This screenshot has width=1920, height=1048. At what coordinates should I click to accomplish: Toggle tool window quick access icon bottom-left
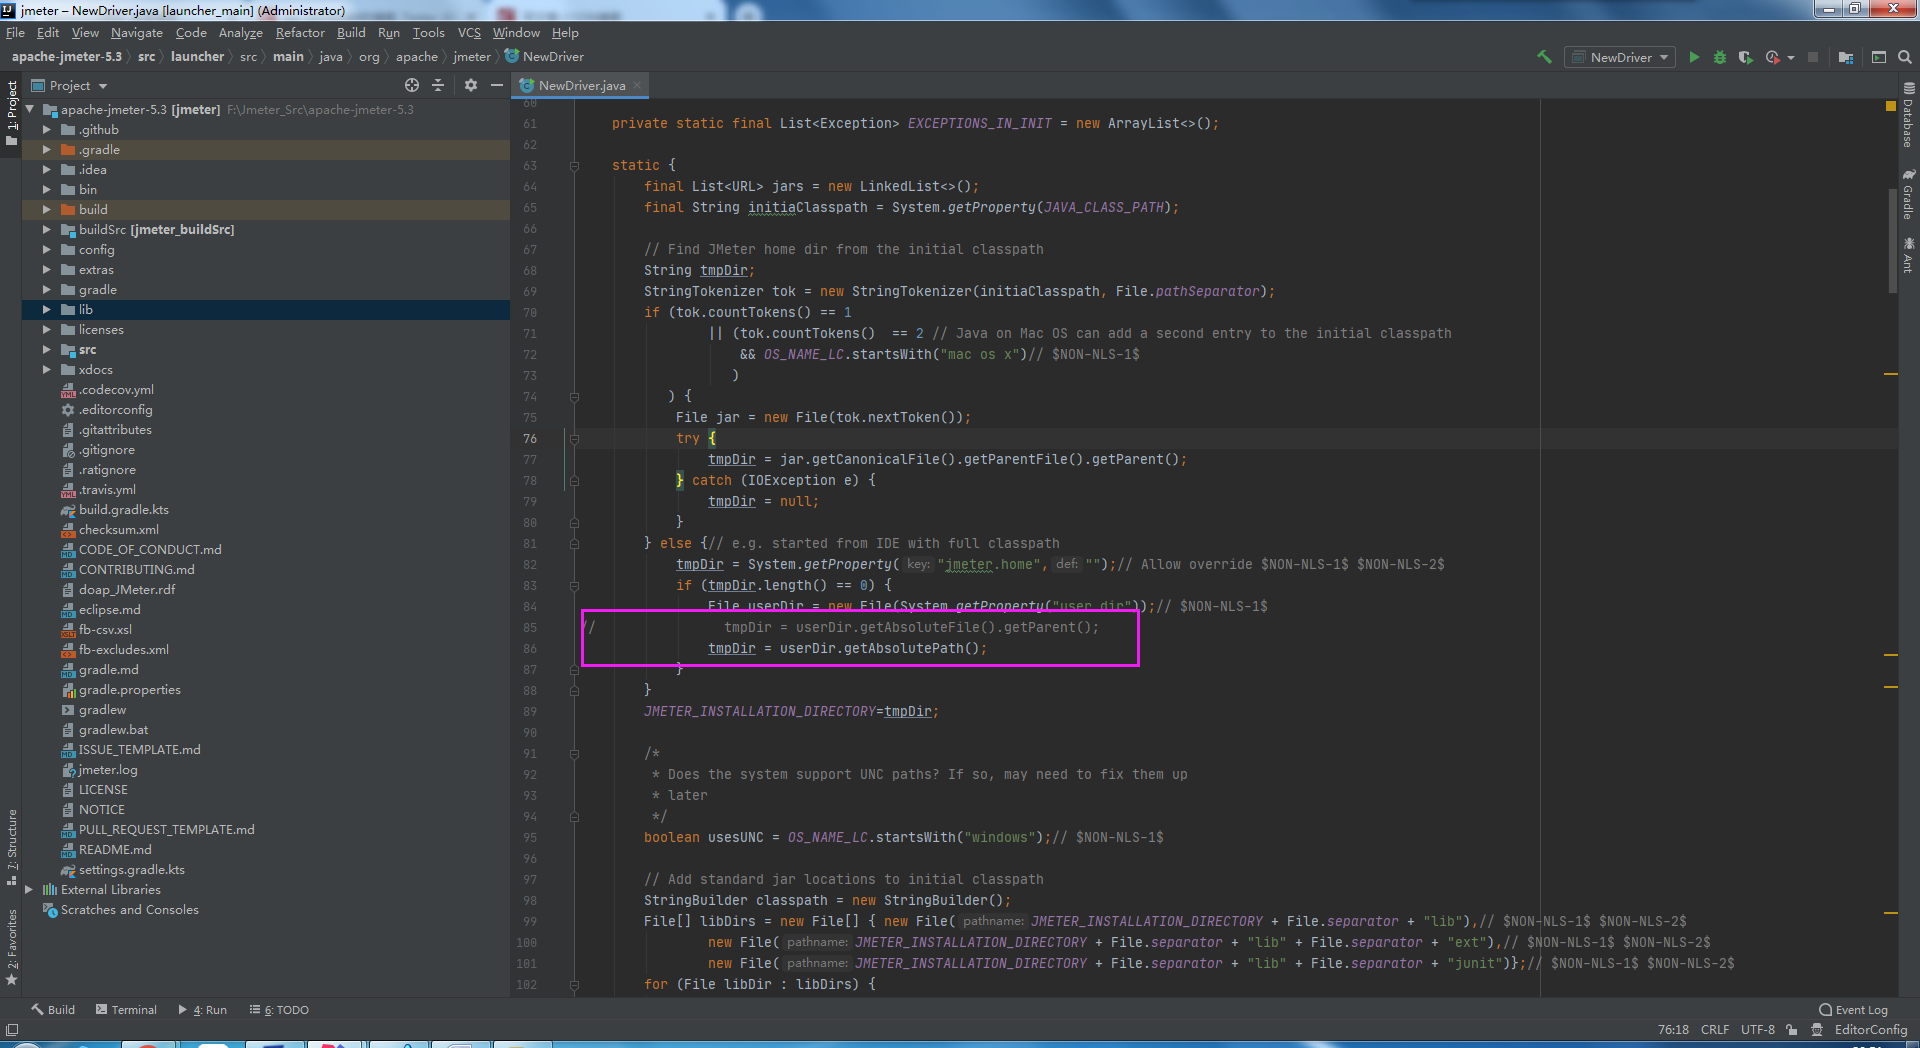[x=12, y=1030]
